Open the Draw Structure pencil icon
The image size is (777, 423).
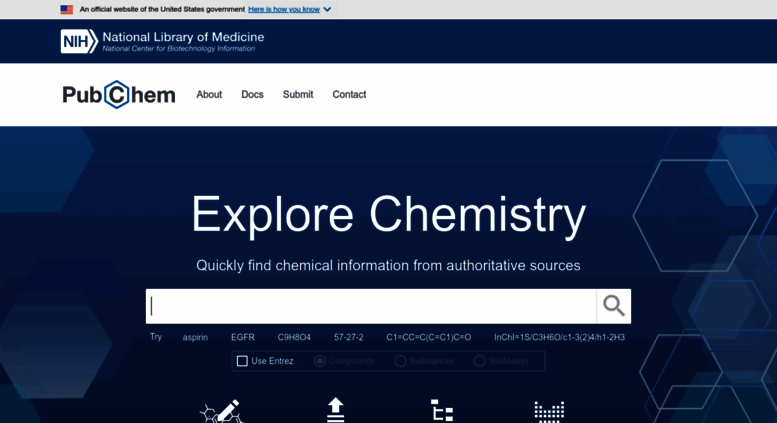pos(221,411)
